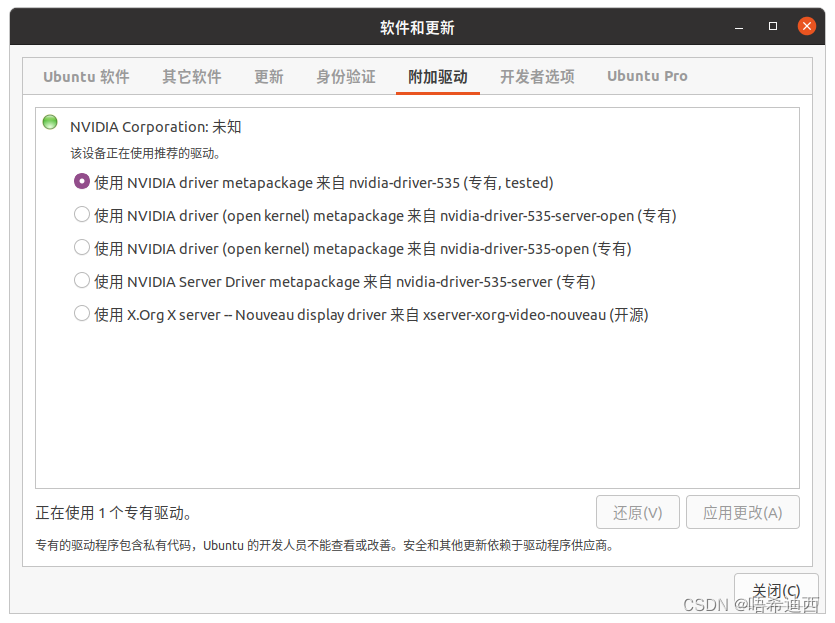Switch to the Ubuntu Pro tab
The height and width of the screenshot is (623, 835).
pos(647,77)
